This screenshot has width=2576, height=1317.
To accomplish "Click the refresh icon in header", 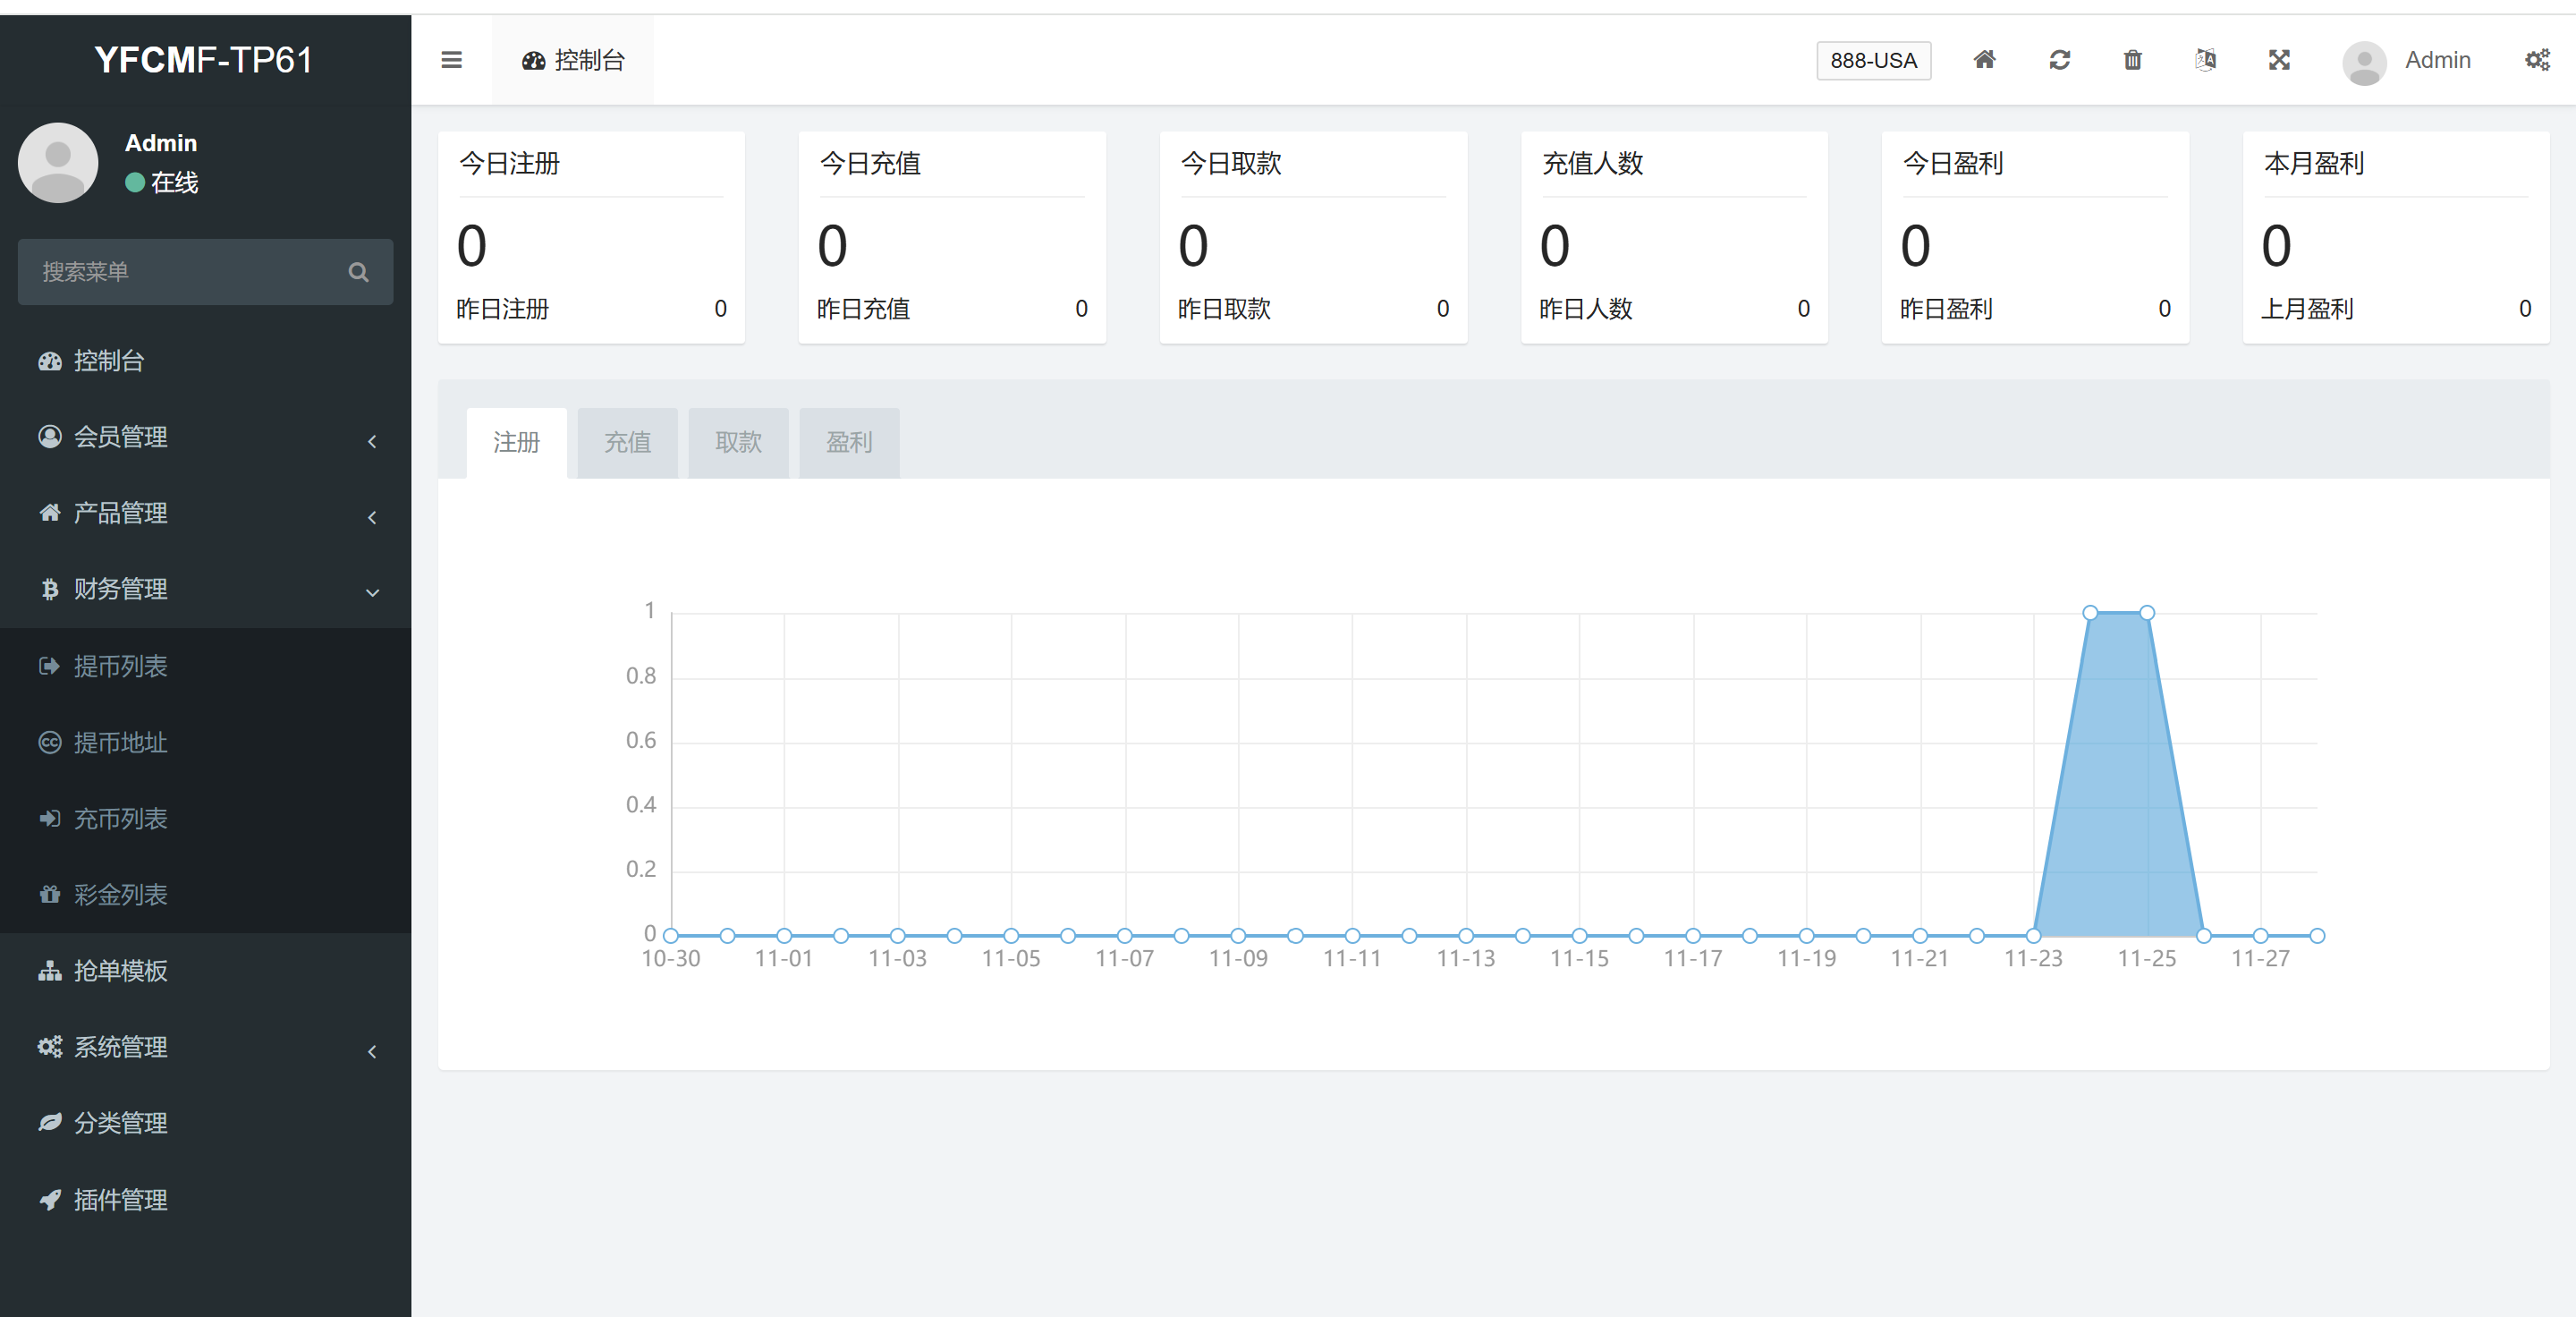I will tap(2059, 60).
